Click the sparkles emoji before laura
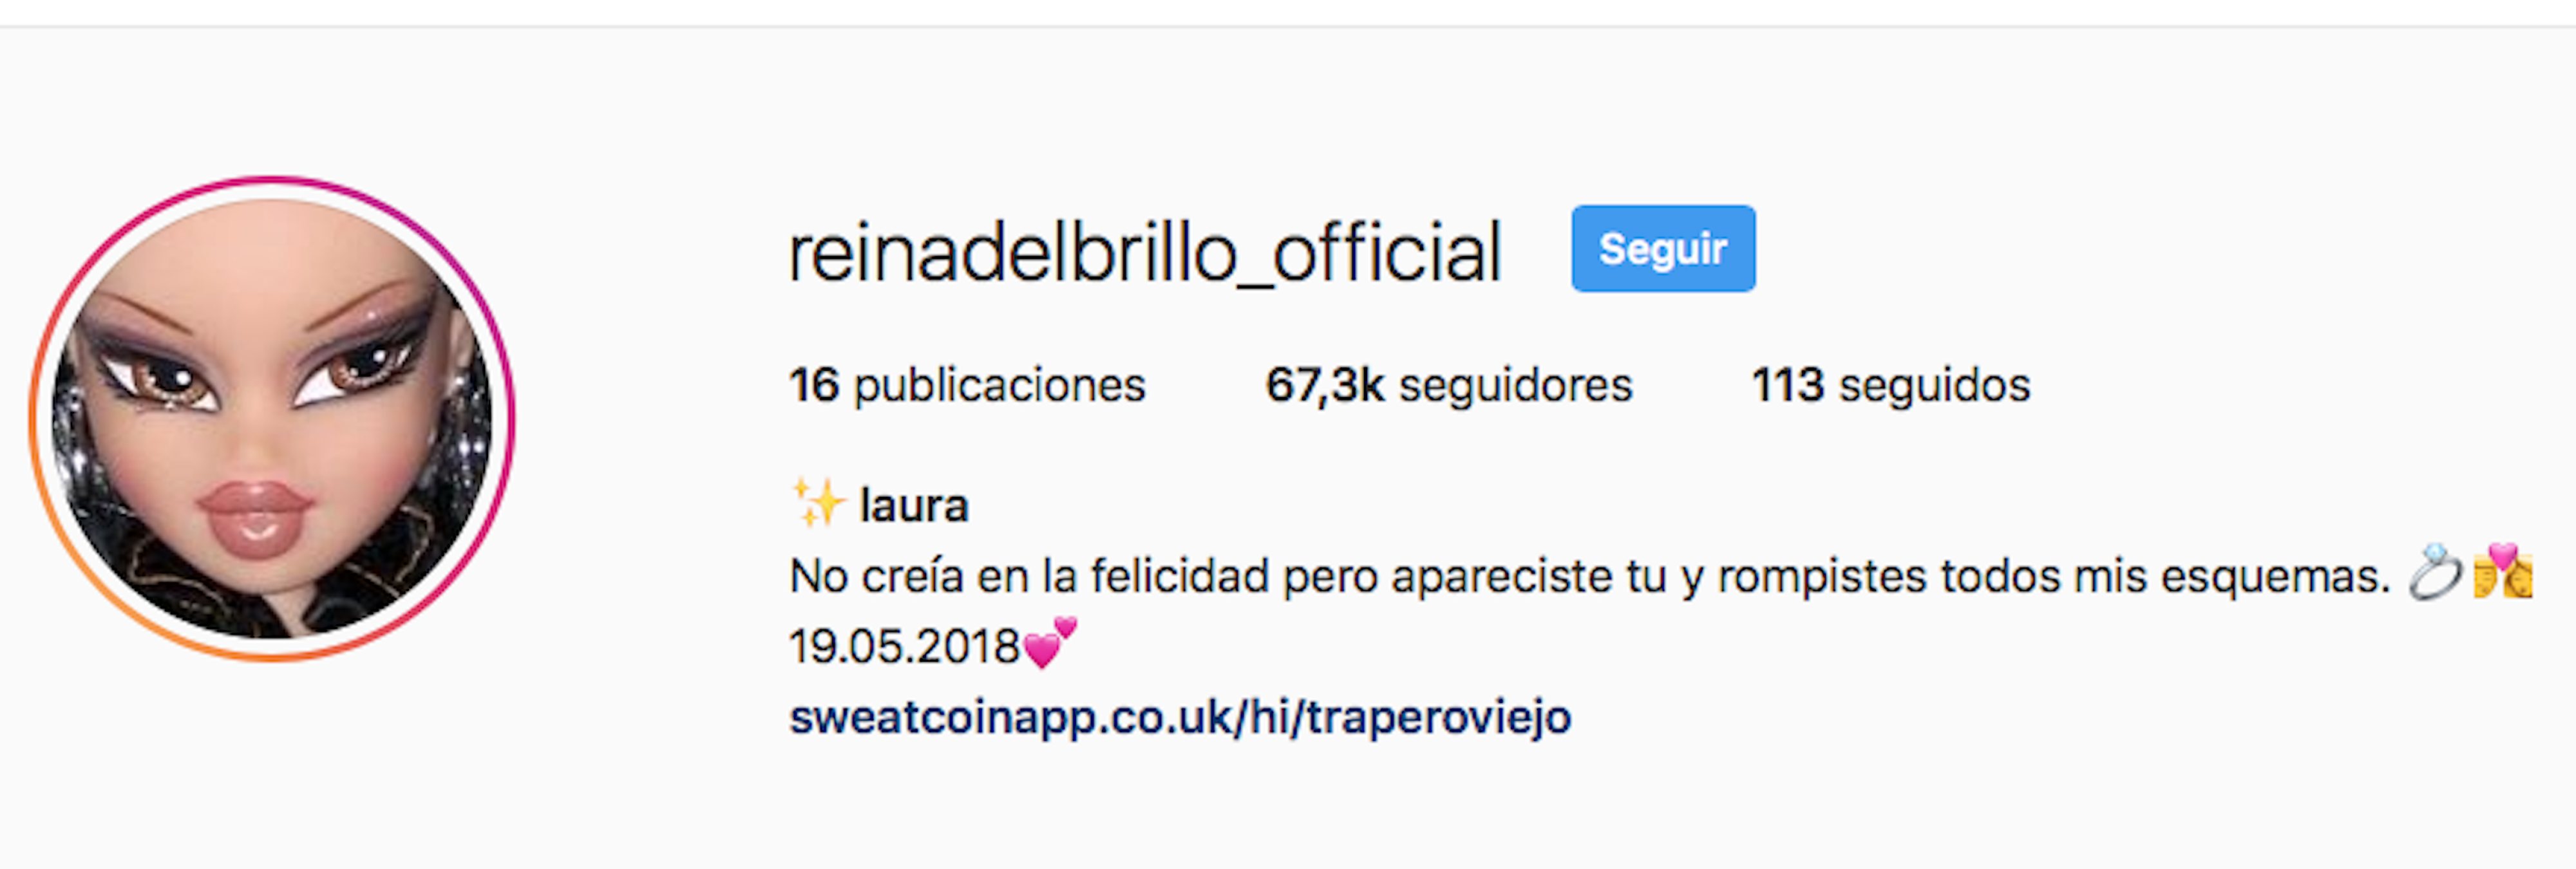This screenshot has height=869, width=2576. click(819, 502)
